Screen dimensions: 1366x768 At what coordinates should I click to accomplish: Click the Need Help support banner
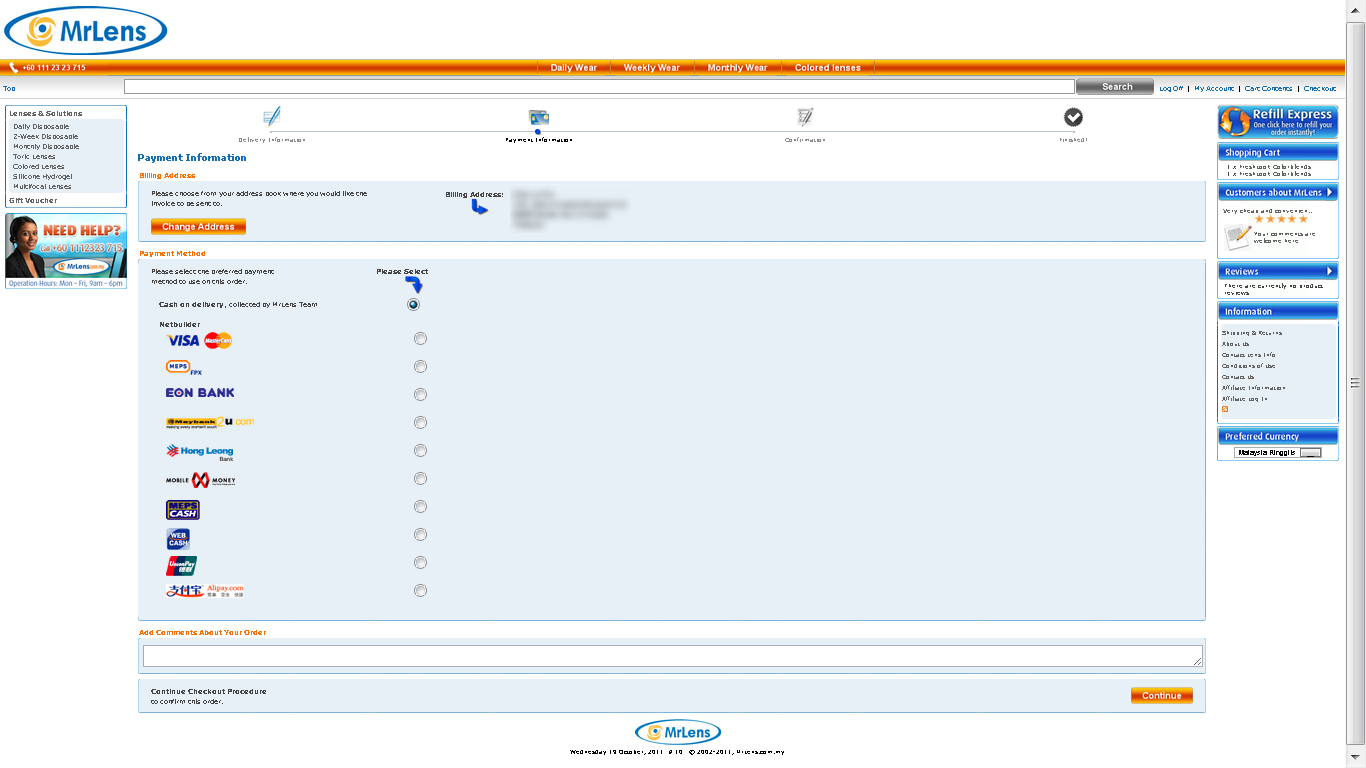[x=66, y=251]
